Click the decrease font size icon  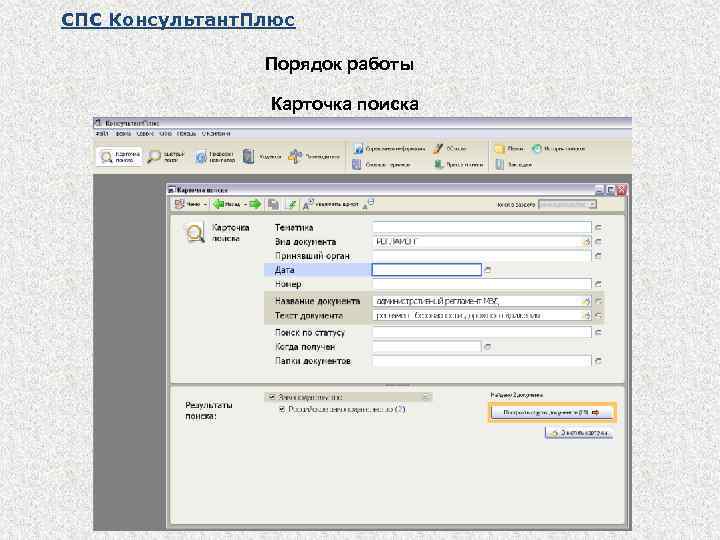369,204
